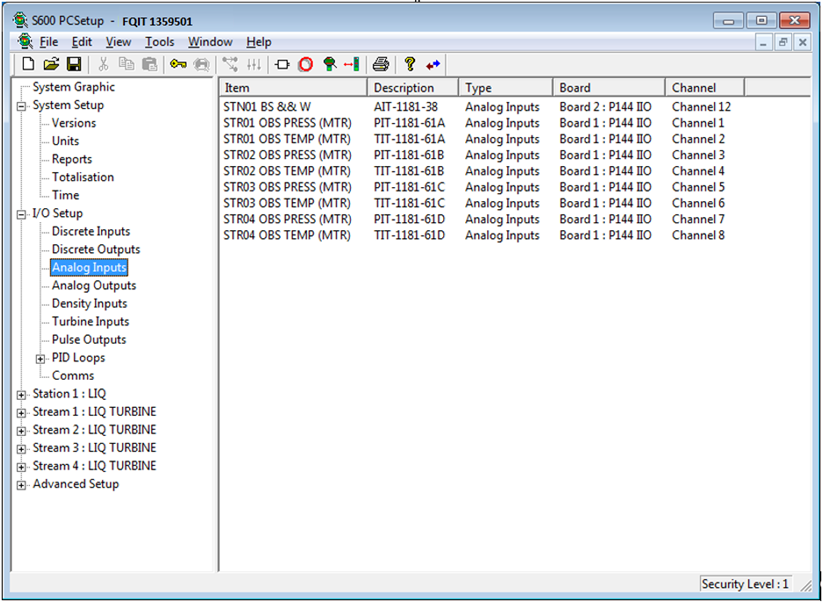Viewport: 823px width, 602px height.
Task: Select Pulse Outputs in the tree
Action: [x=89, y=340]
